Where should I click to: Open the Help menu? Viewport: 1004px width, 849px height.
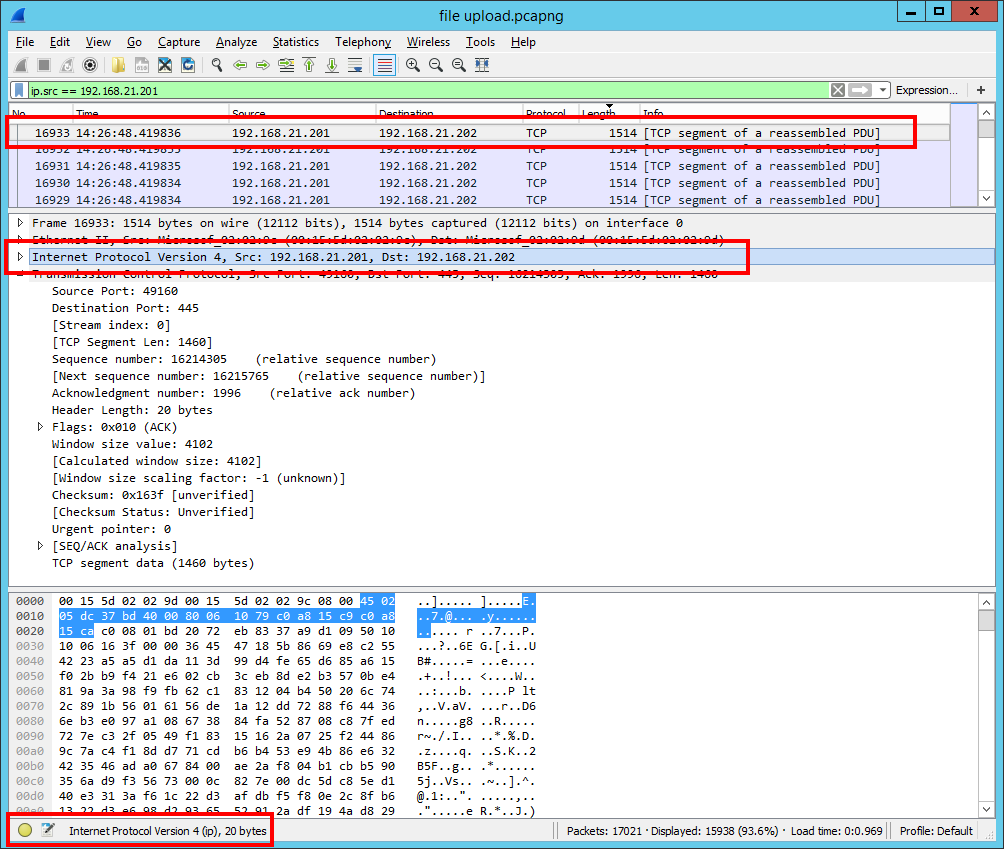[x=522, y=42]
